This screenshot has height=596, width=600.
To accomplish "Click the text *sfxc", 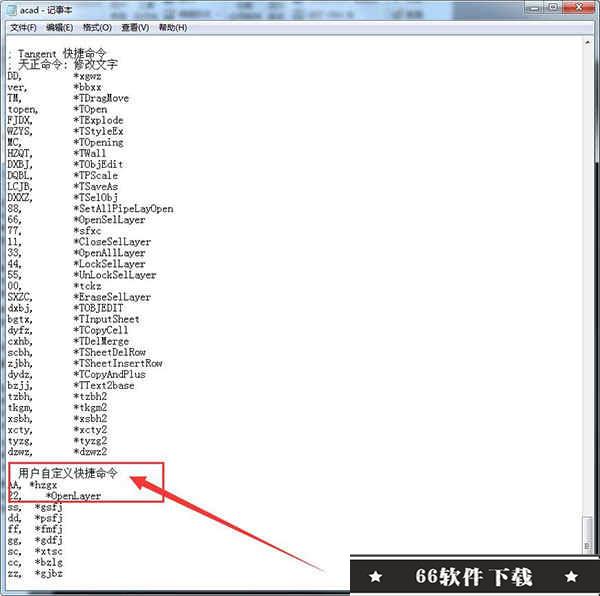I will [x=88, y=231].
